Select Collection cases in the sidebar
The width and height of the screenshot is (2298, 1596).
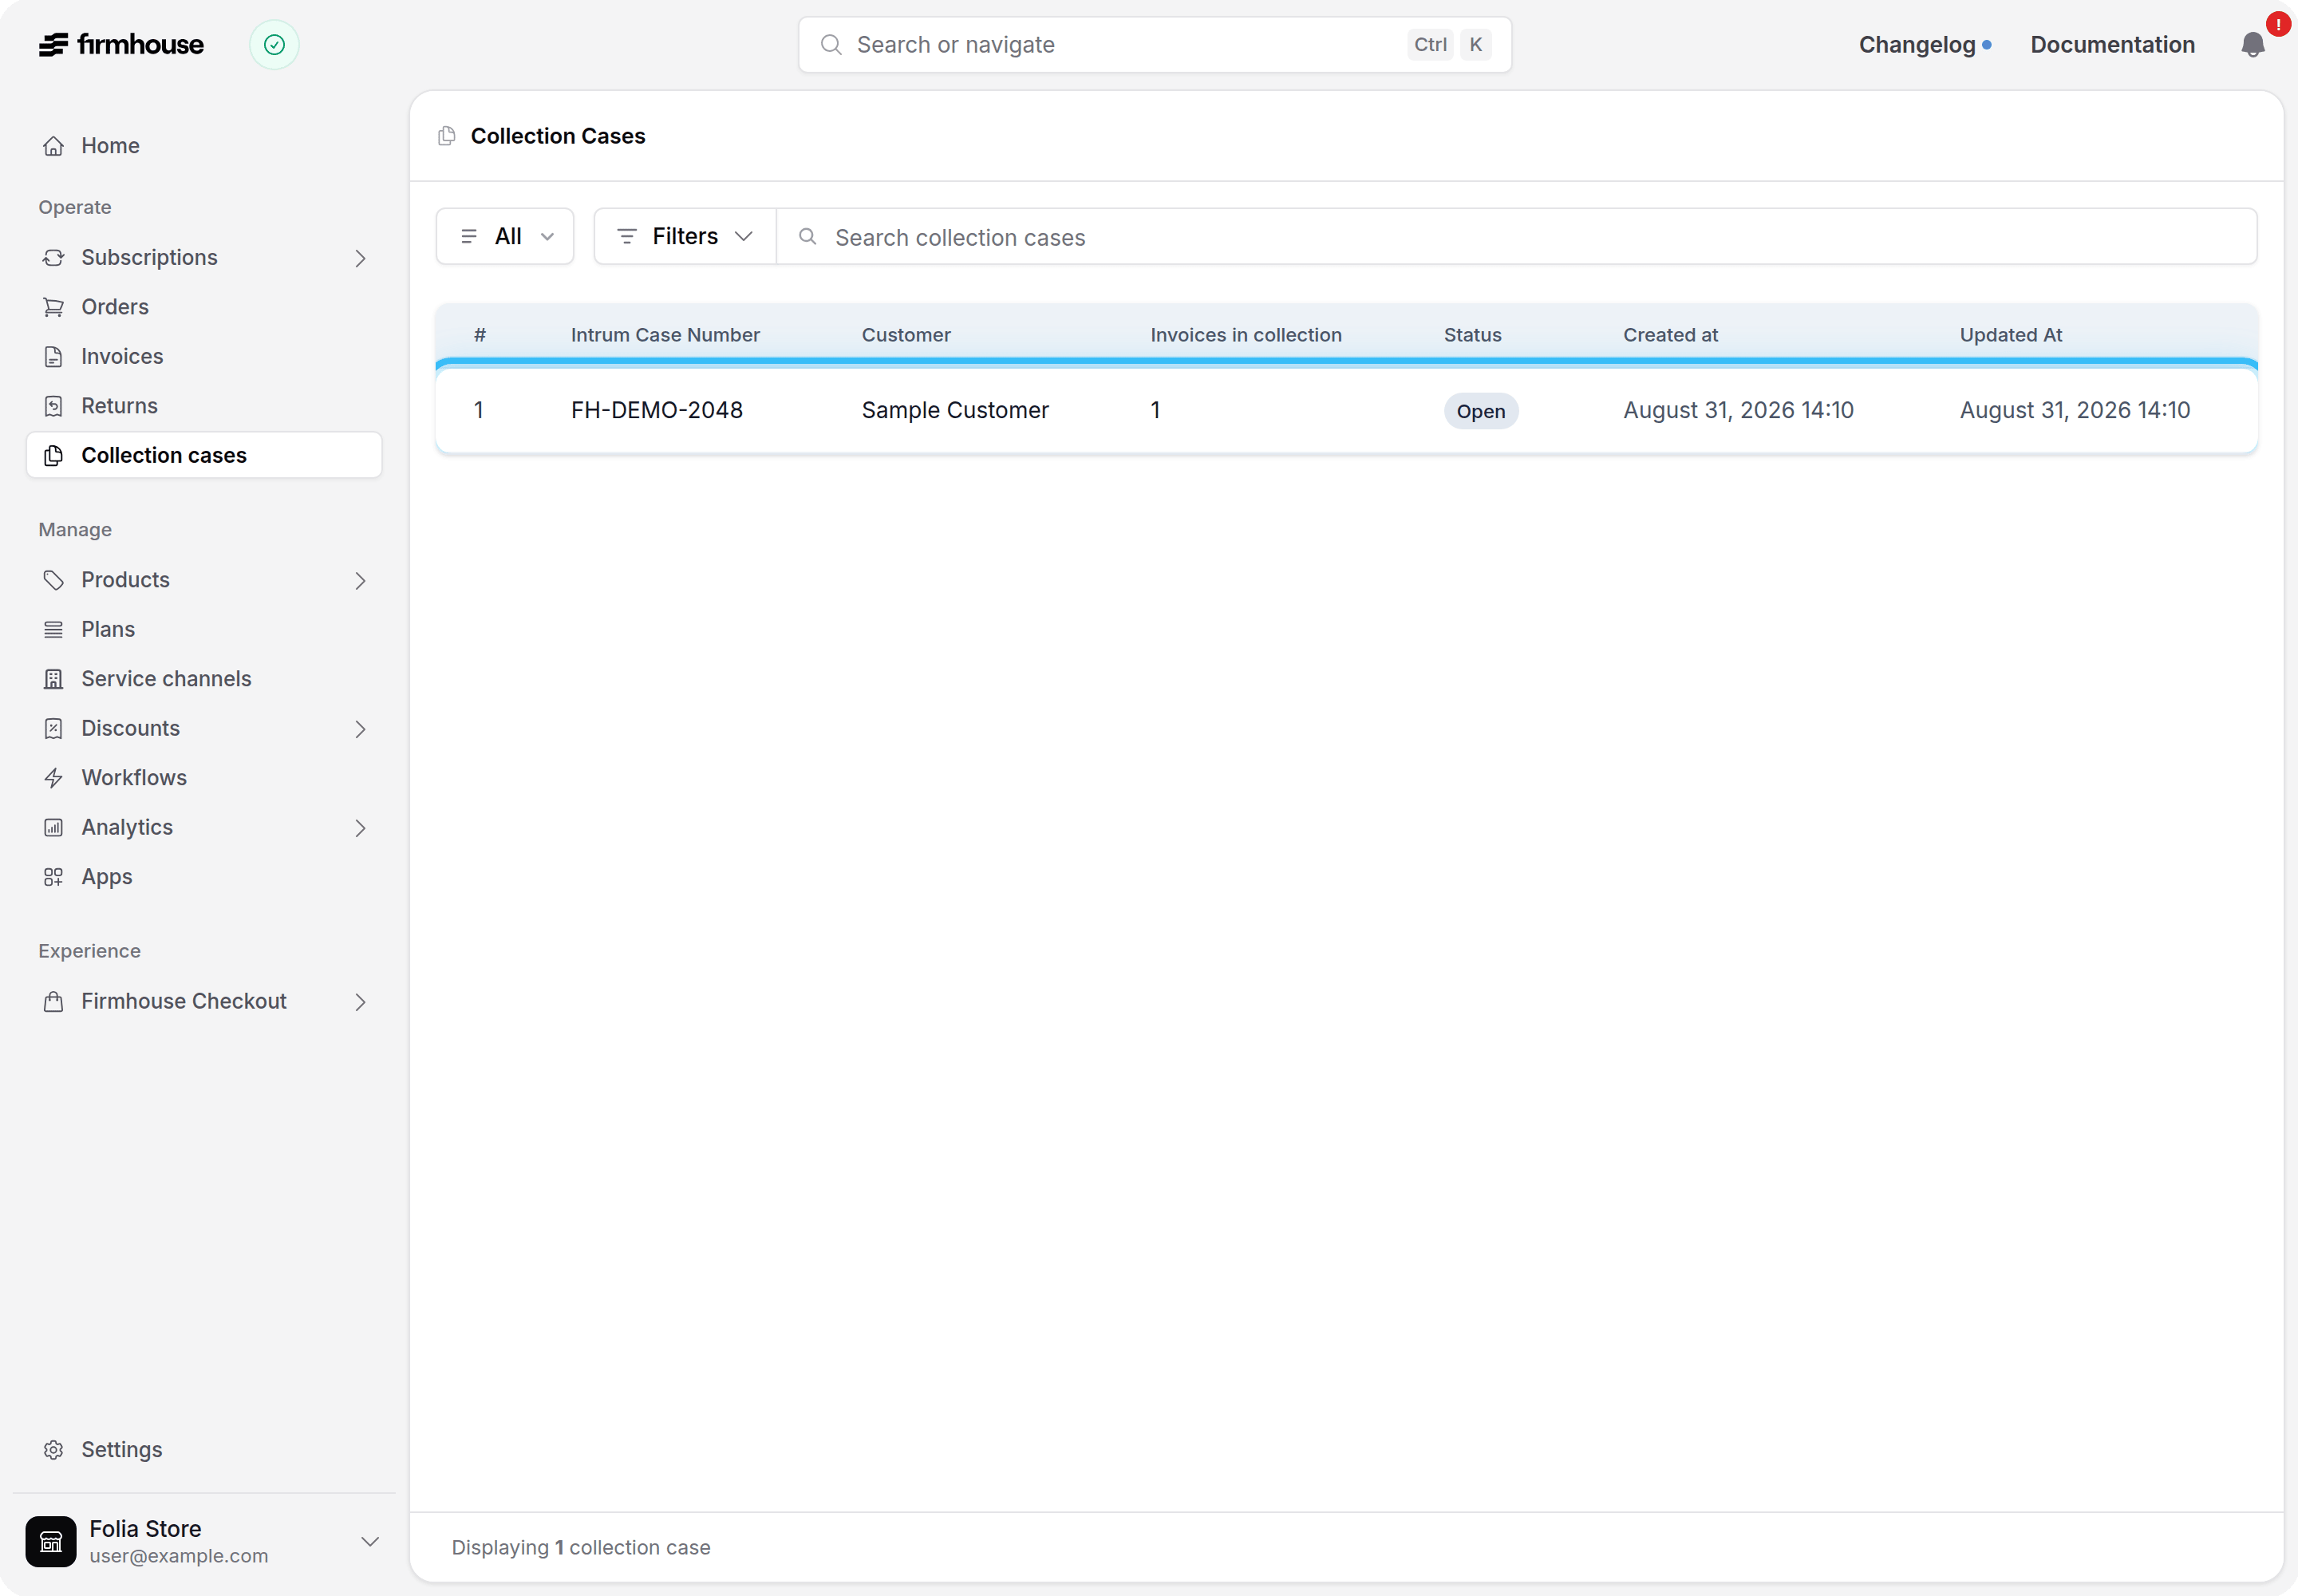204,456
